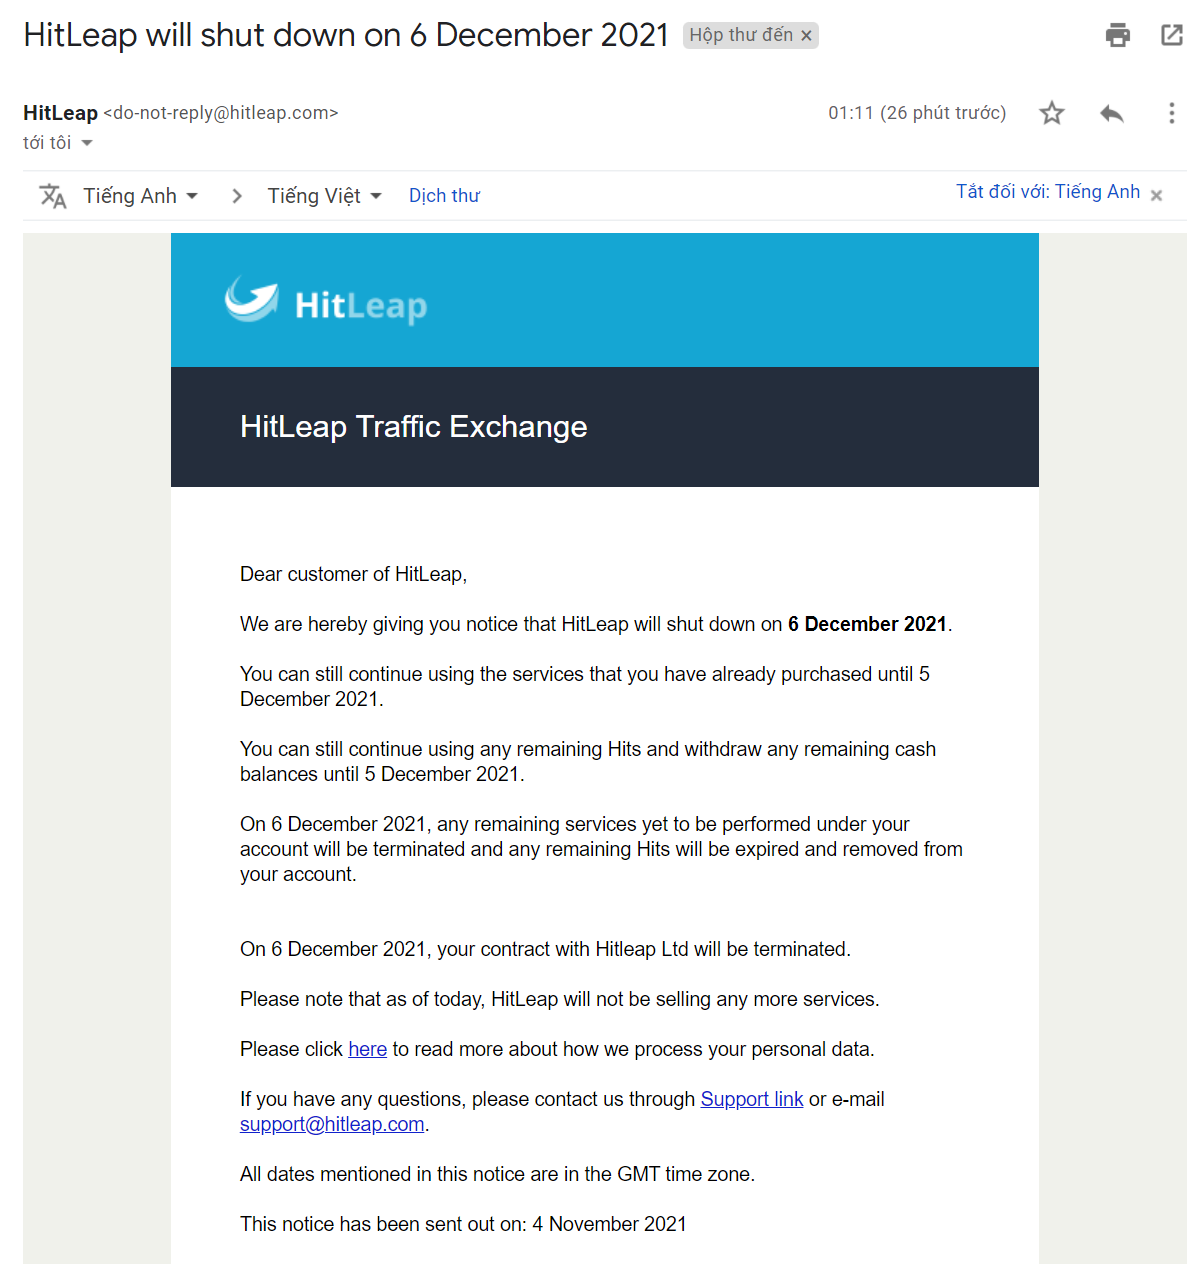The height and width of the screenshot is (1264, 1198).
Task: Click the translate icon in translation bar
Action: 52,196
